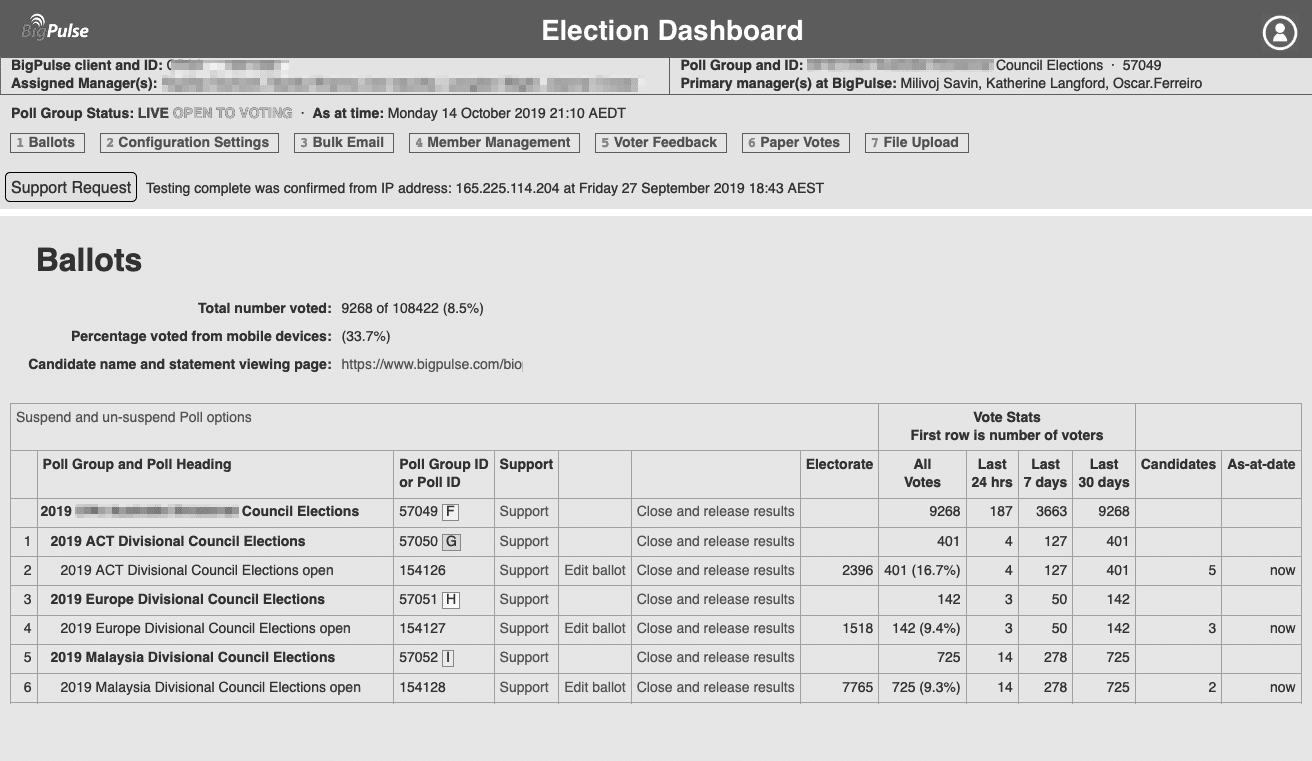This screenshot has height=761, width=1312.
Task: Select the Paper Votes tab
Action: pyautogui.click(x=796, y=143)
